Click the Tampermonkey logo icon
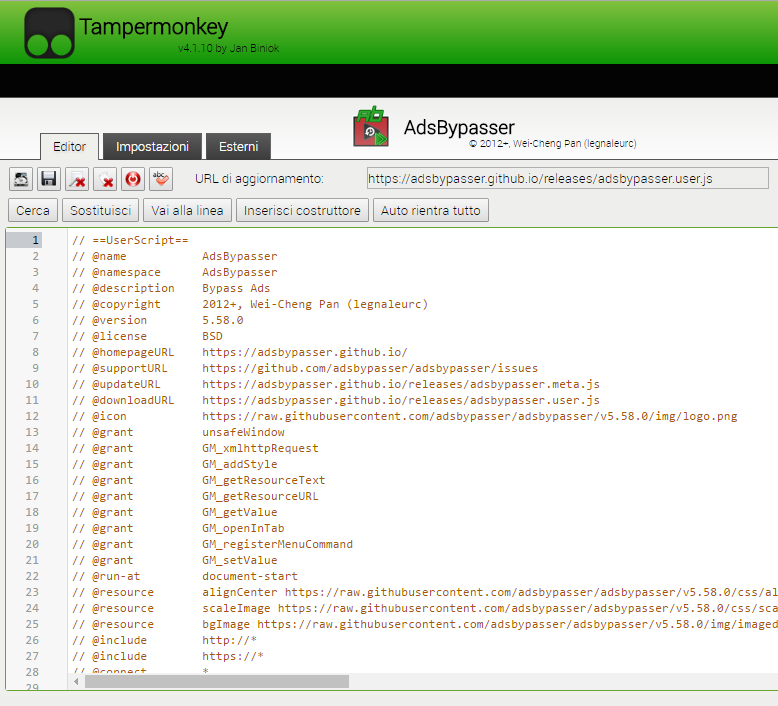778x706 pixels. click(x=49, y=33)
